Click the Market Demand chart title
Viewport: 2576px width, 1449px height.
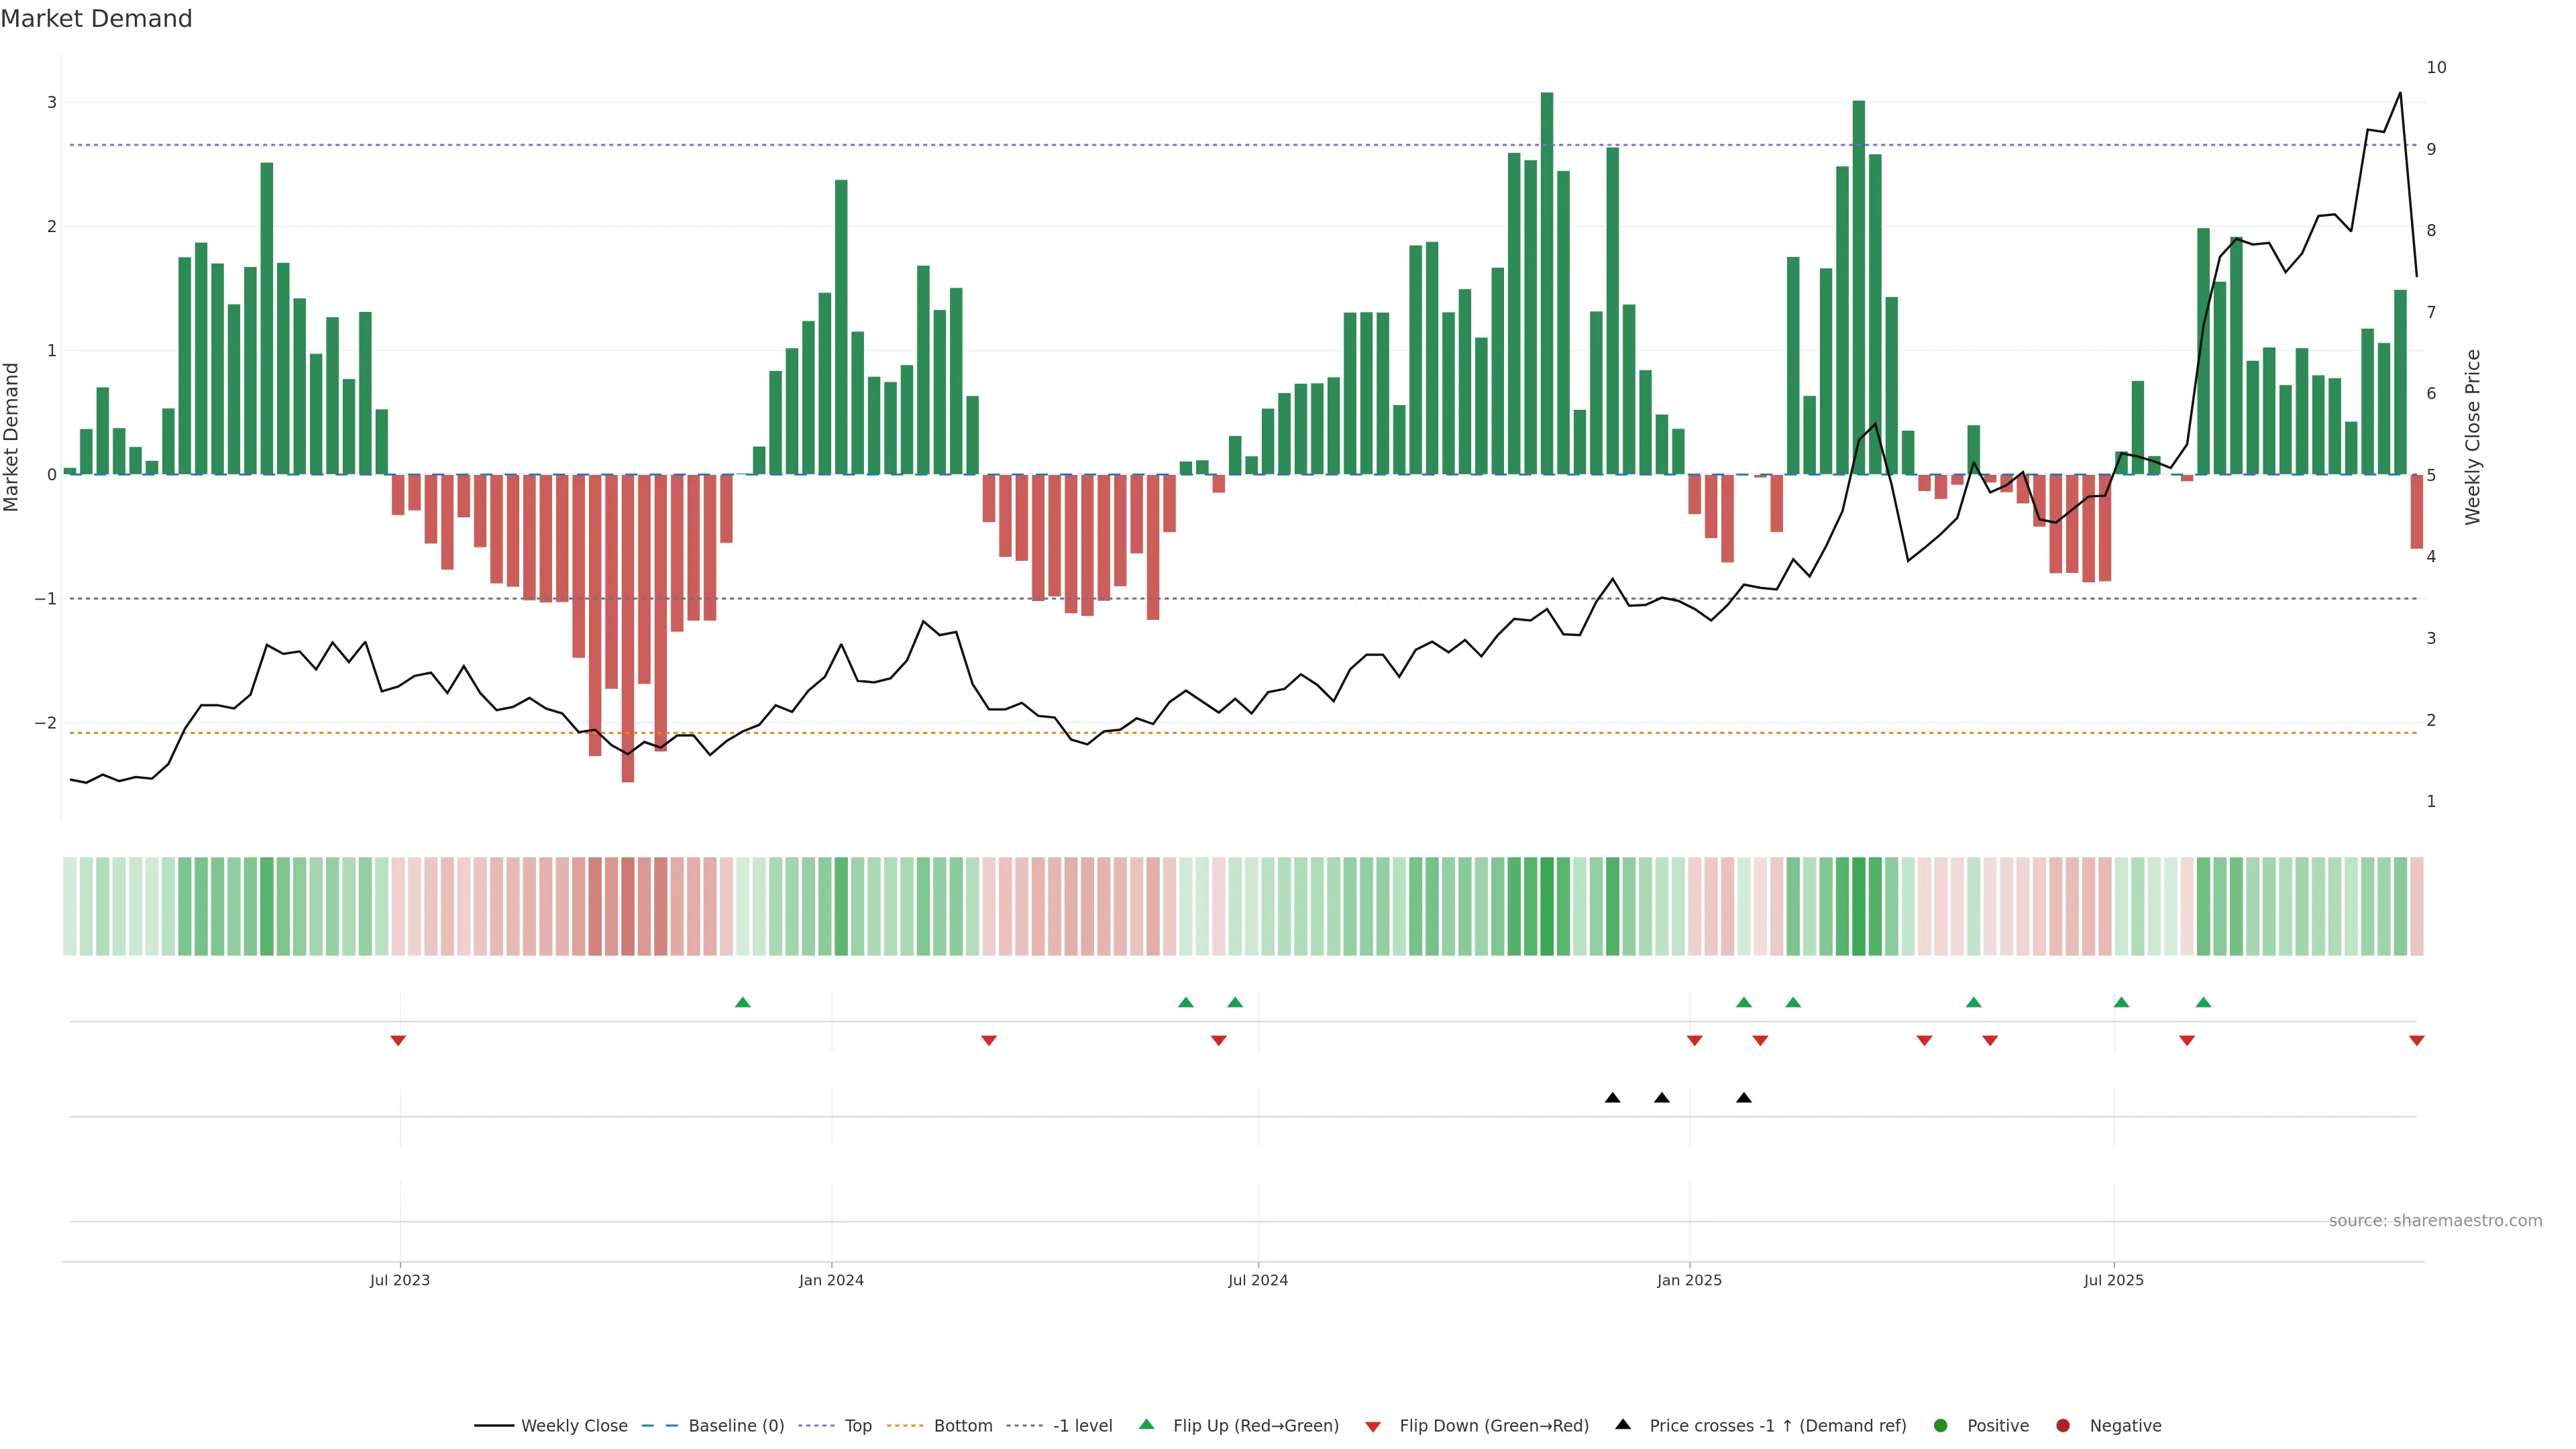coord(96,19)
